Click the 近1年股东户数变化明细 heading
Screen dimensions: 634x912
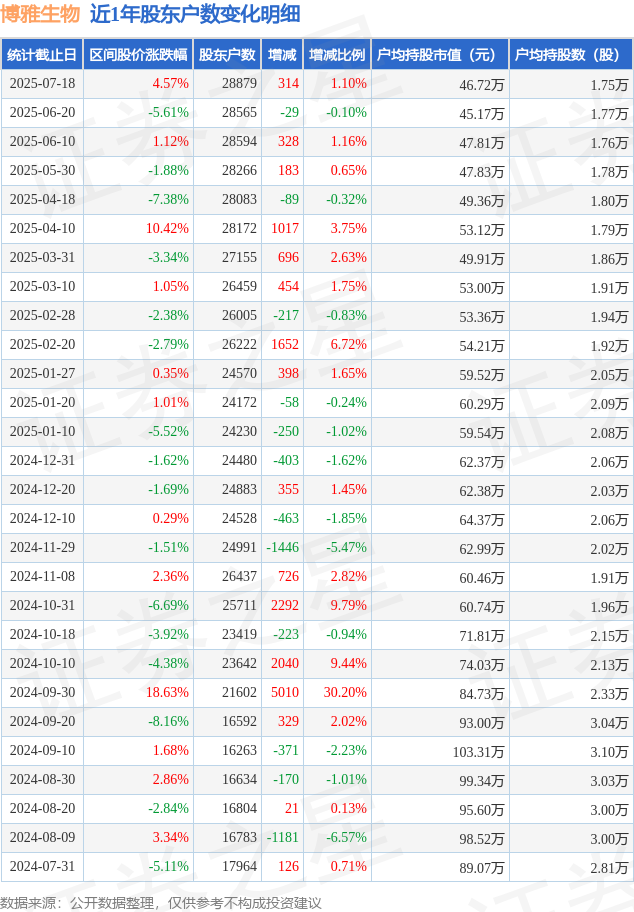click(x=195, y=14)
